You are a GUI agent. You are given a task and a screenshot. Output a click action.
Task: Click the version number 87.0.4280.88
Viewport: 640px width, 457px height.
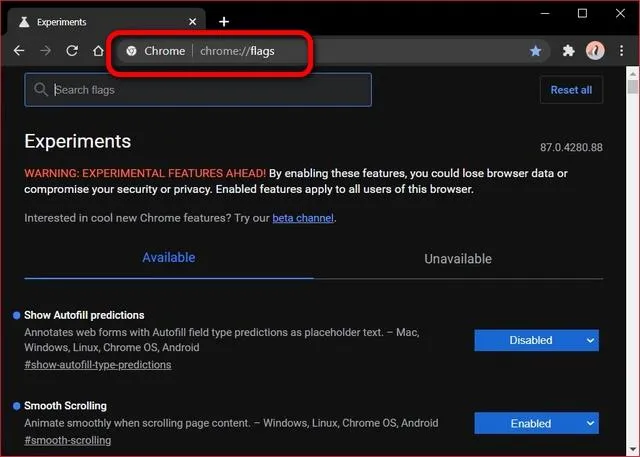click(x=571, y=147)
